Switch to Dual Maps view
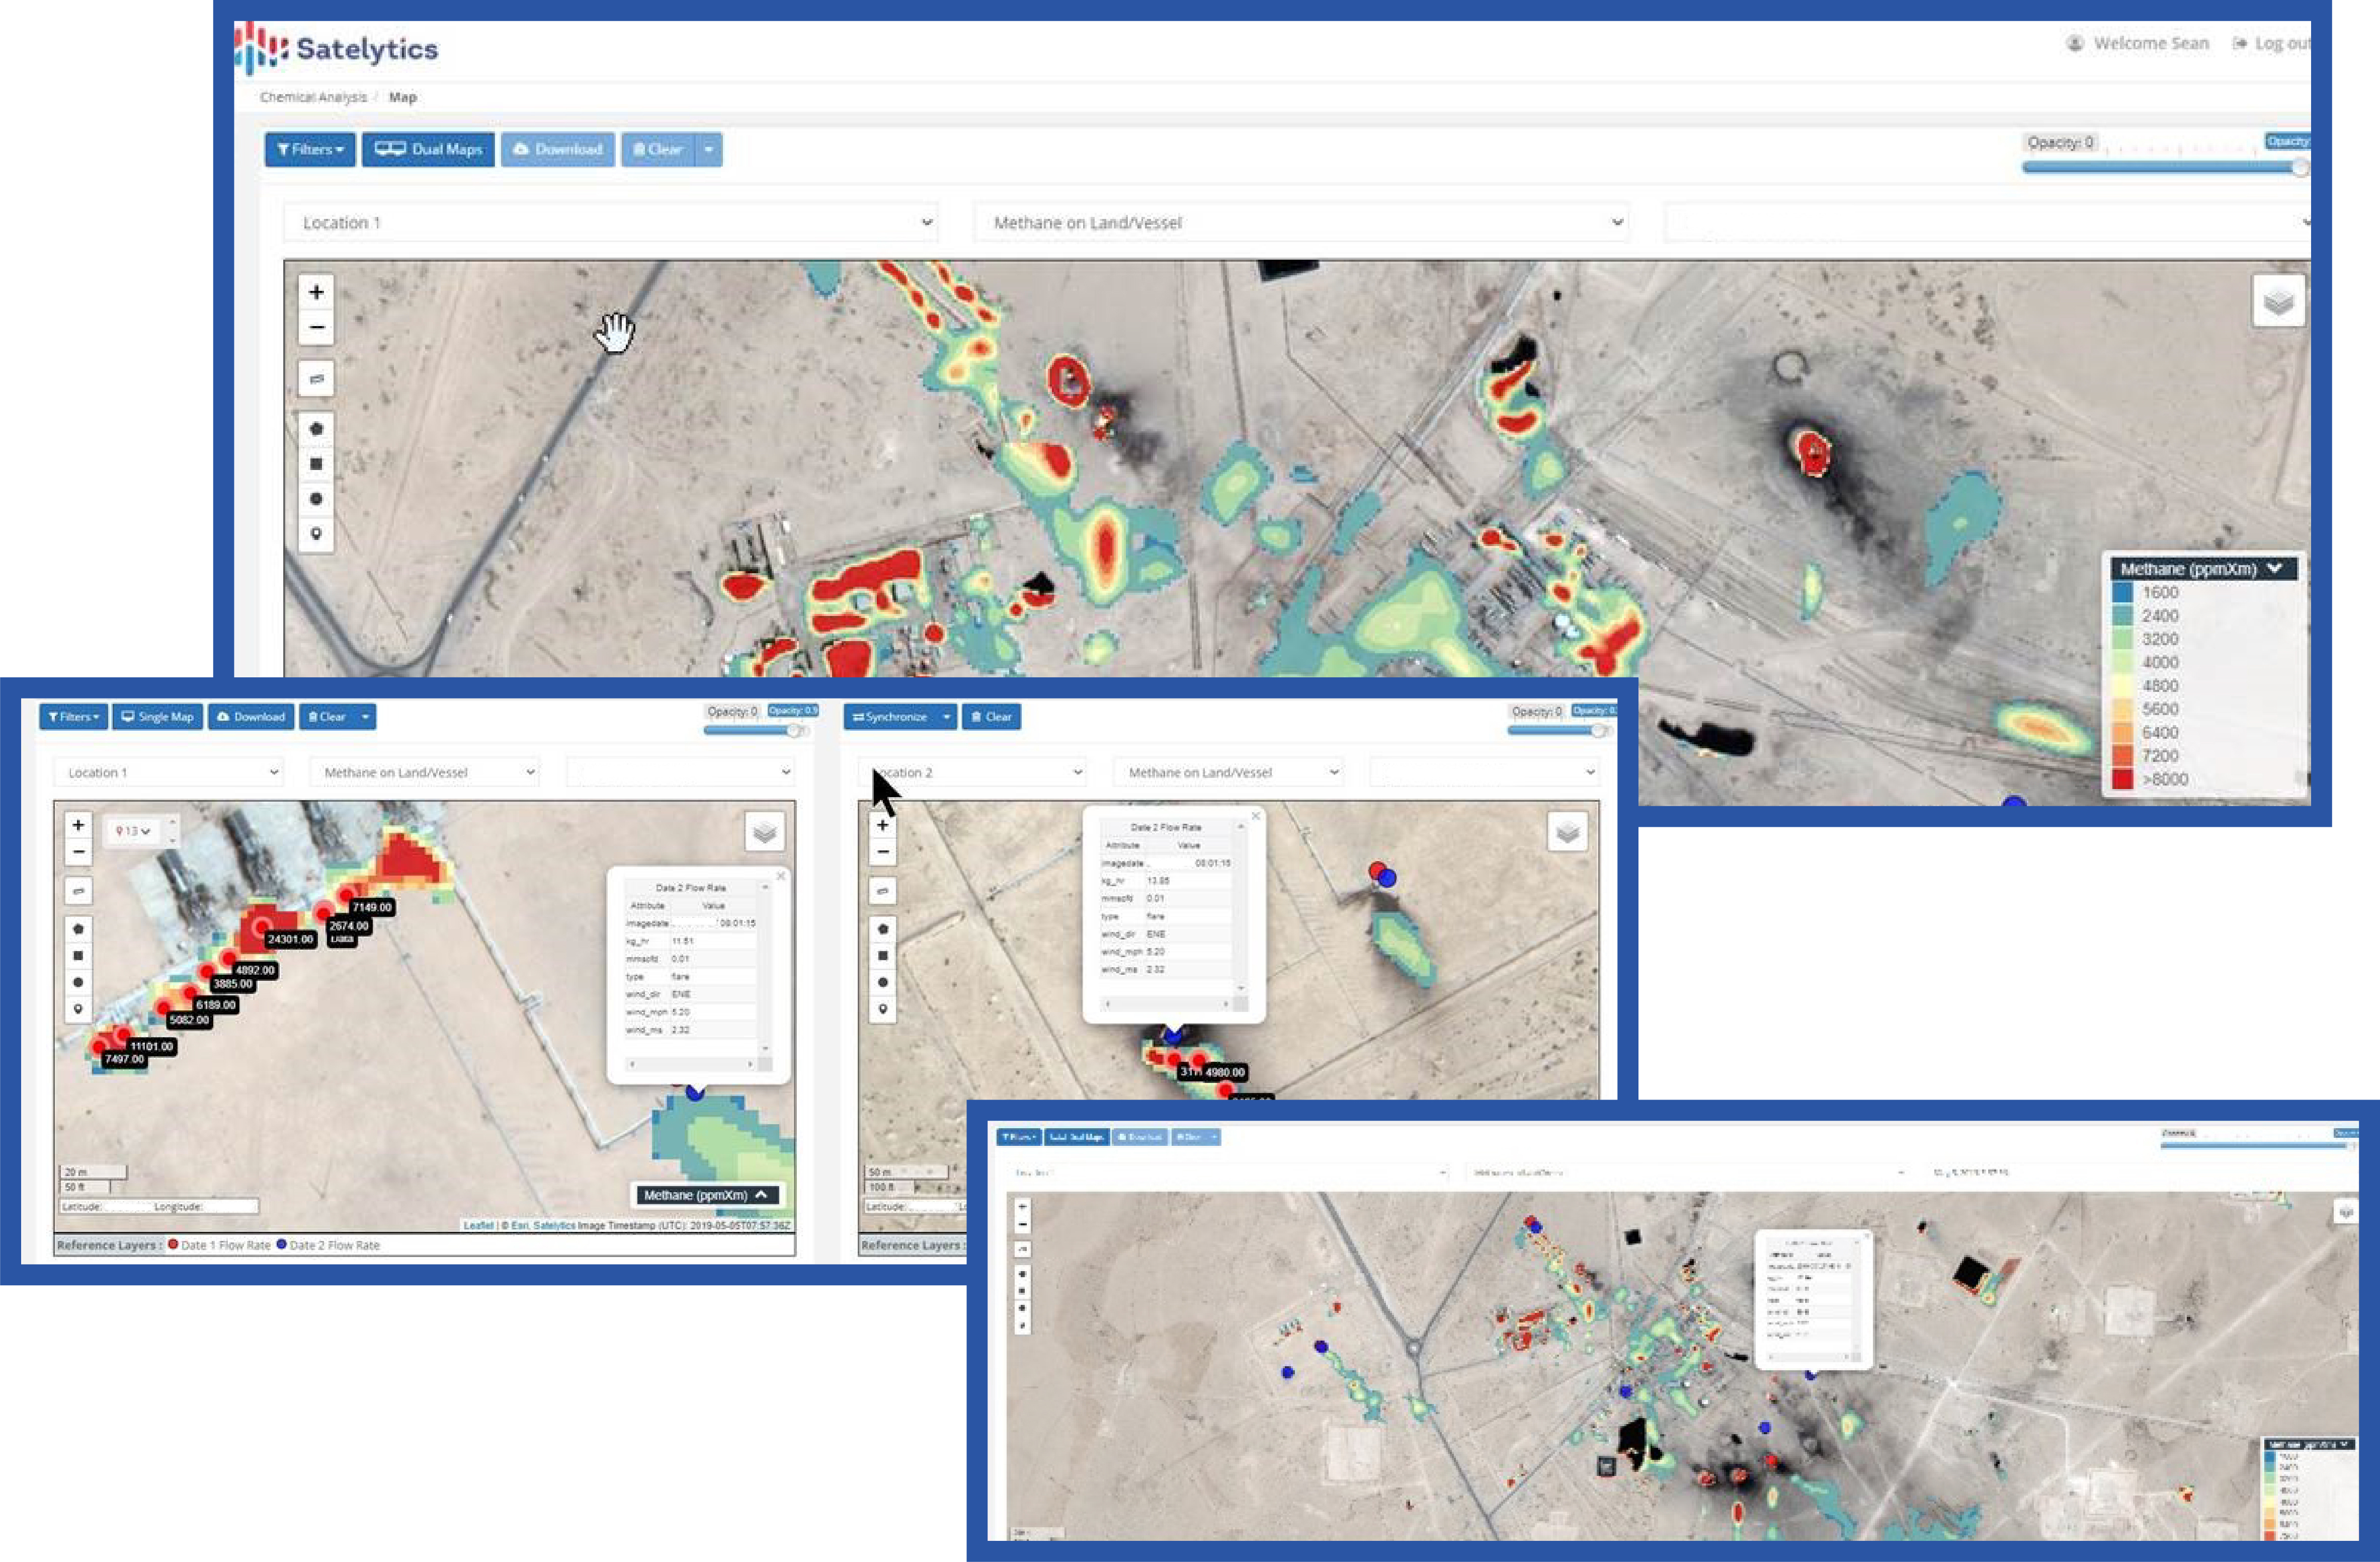This screenshot has width=2380, height=1562. (428, 149)
